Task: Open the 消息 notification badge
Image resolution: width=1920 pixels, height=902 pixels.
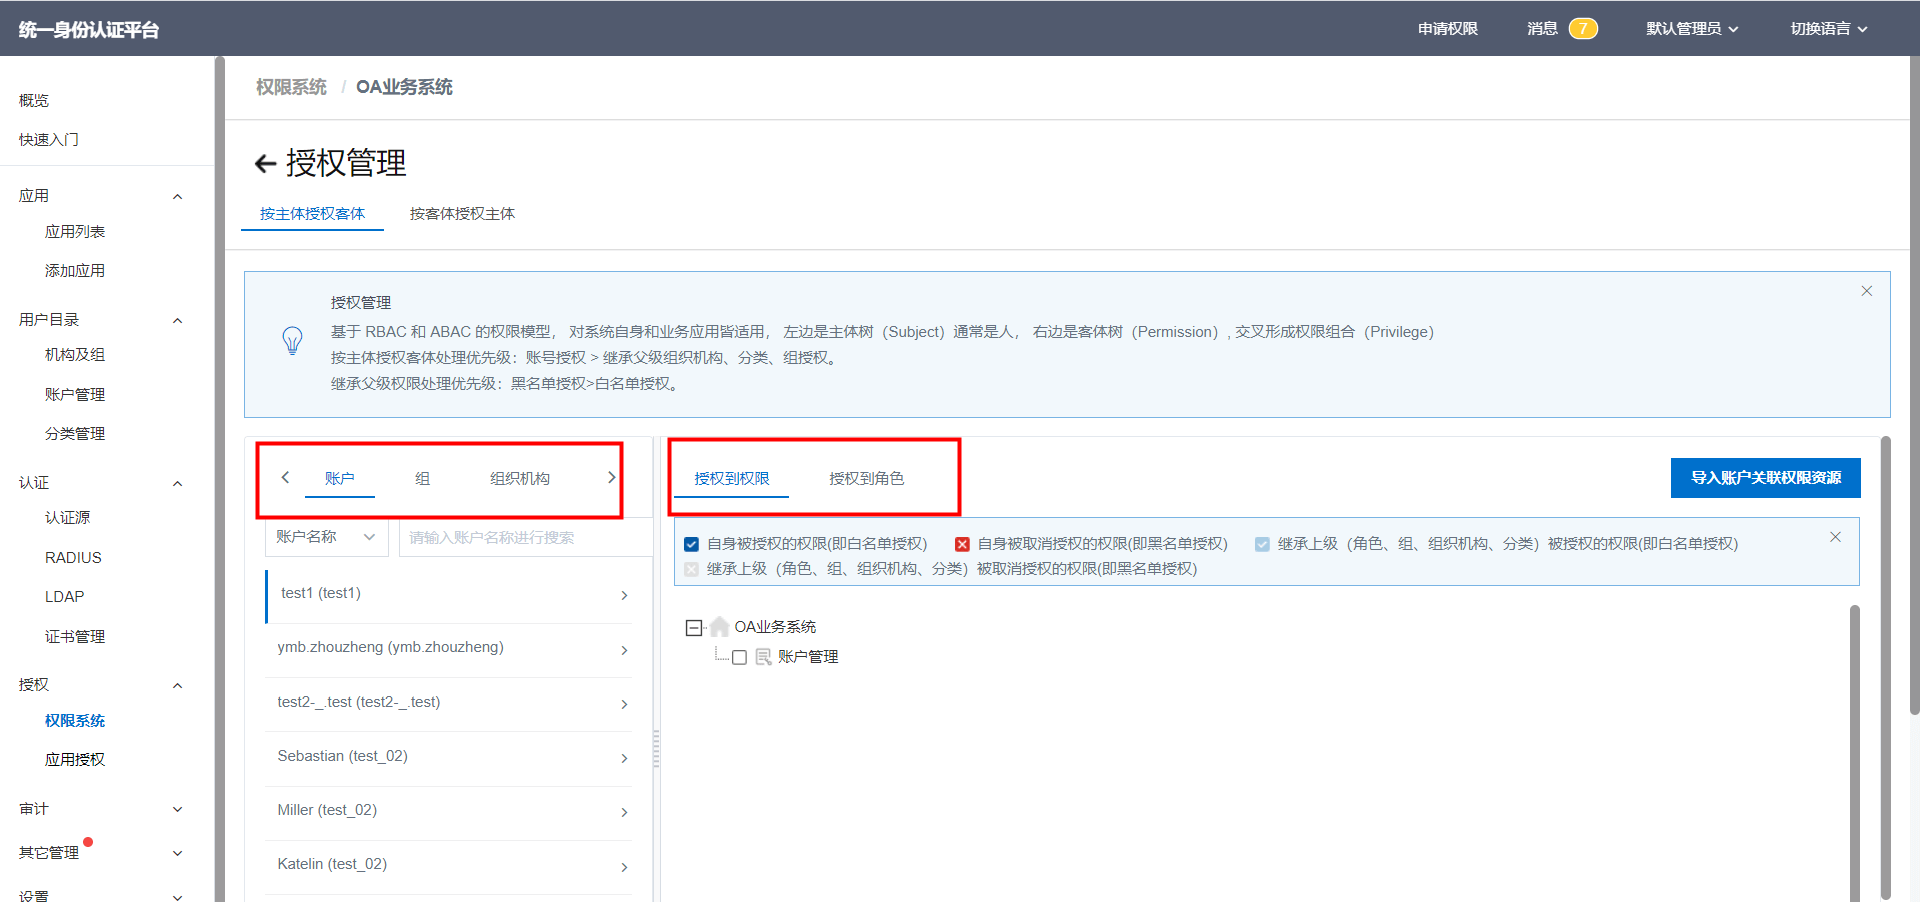Action: (x=1582, y=28)
